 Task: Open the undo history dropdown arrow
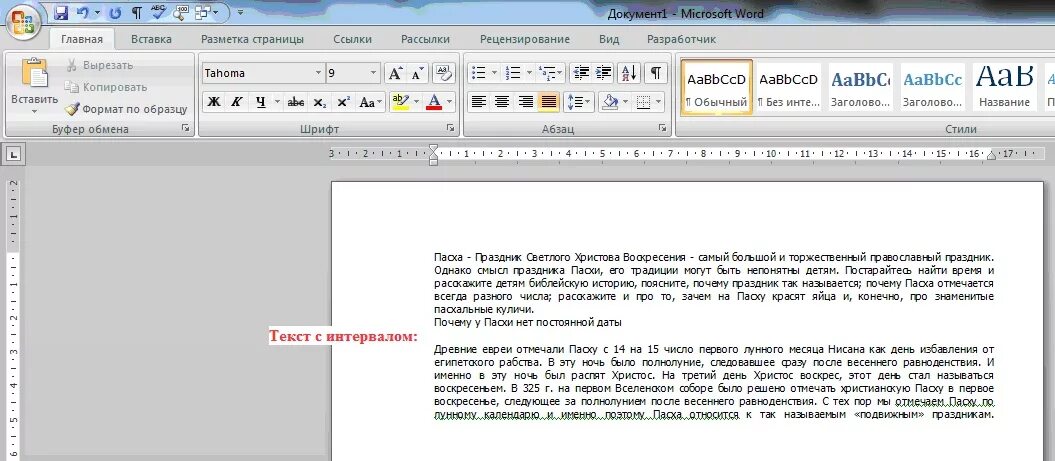pyautogui.click(x=97, y=13)
